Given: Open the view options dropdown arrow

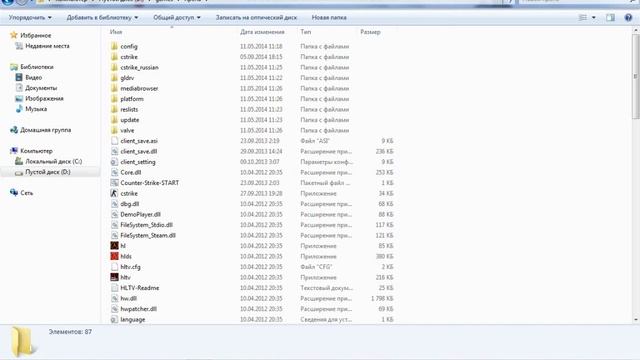Looking at the screenshot, I should [x=593, y=18].
